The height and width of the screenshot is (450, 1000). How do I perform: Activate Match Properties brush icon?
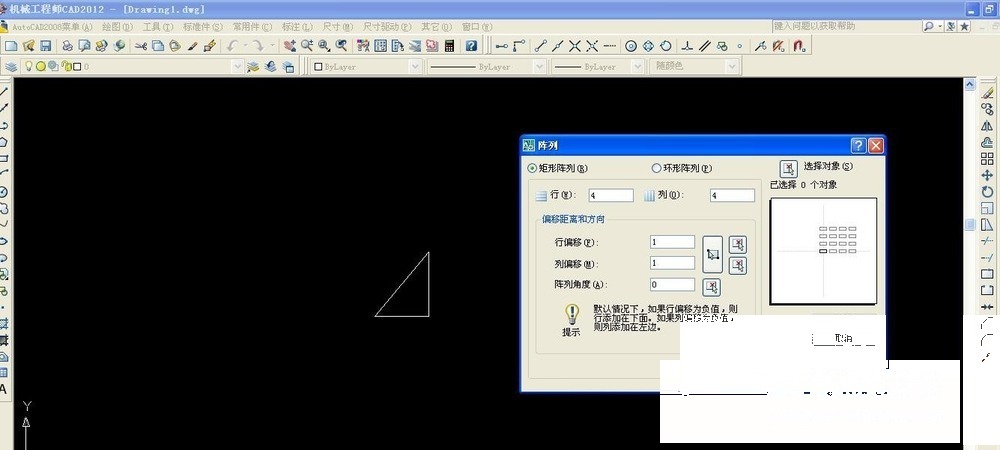click(x=193, y=46)
